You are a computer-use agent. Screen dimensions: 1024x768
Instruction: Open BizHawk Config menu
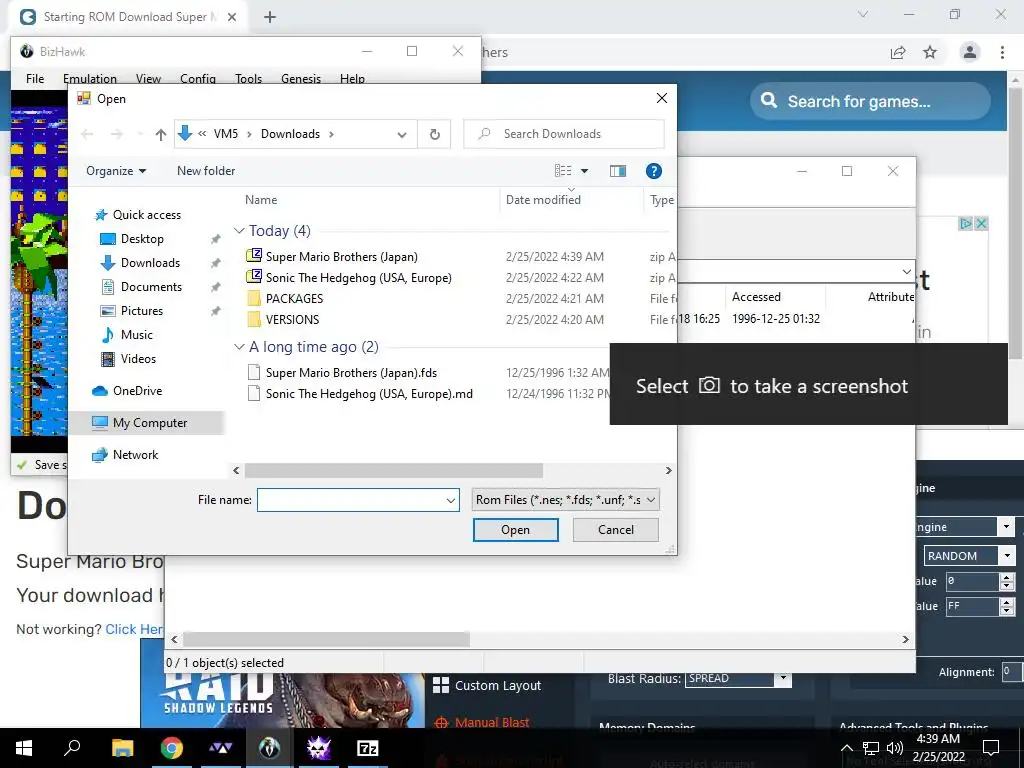(x=198, y=78)
